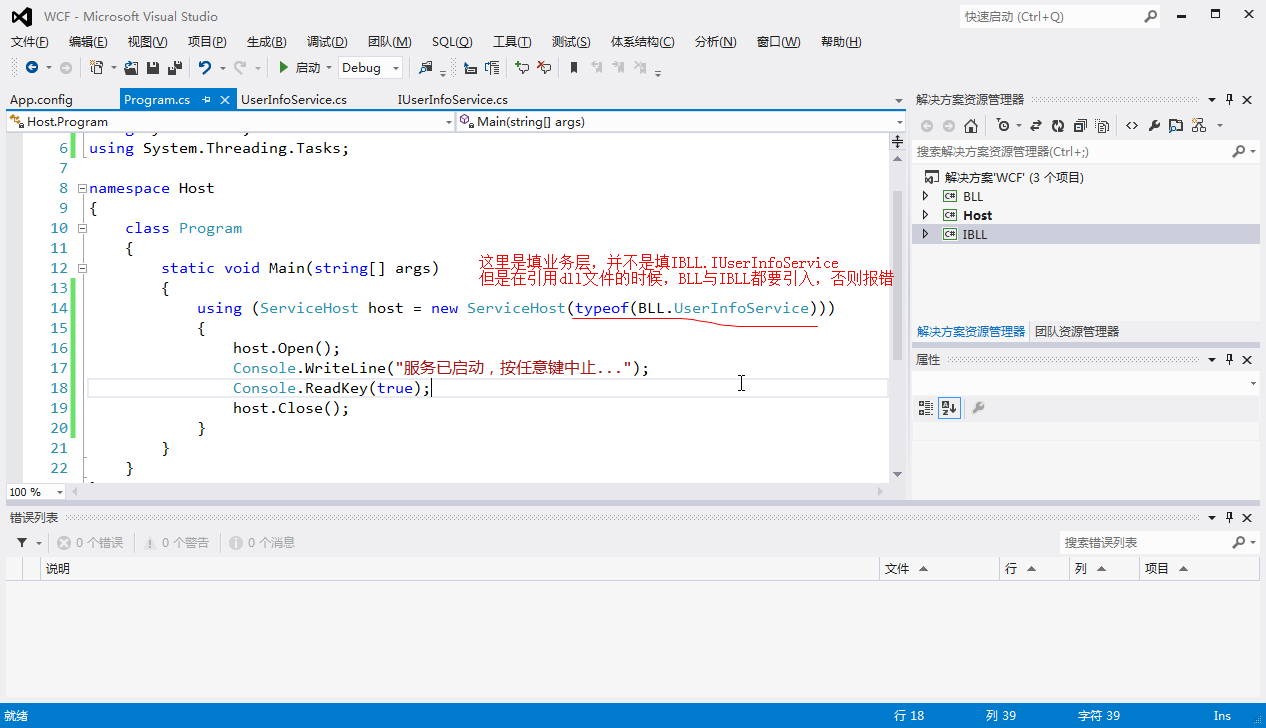This screenshot has width=1266, height=728.
Task: Start debugging with the green 启动 button
Action: pyautogui.click(x=299, y=67)
